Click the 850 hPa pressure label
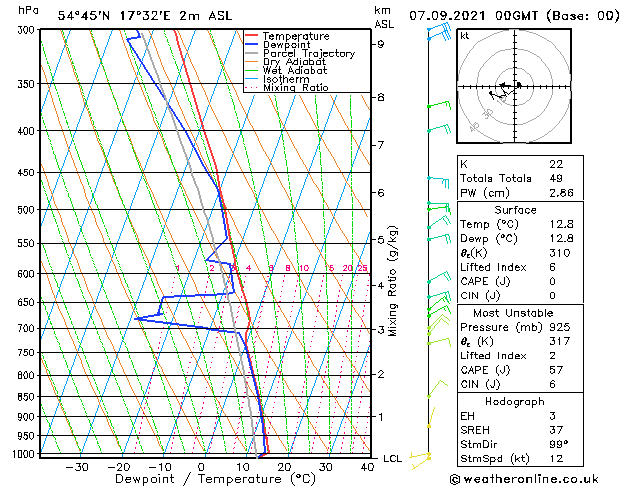629x486 pixels. pyautogui.click(x=28, y=397)
